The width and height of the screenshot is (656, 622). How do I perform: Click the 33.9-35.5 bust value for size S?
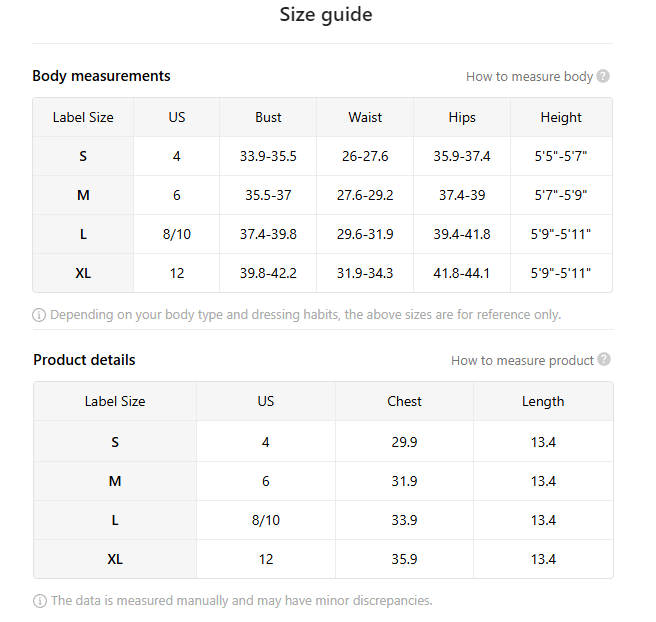pyautogui.click(x=268, y=156)
